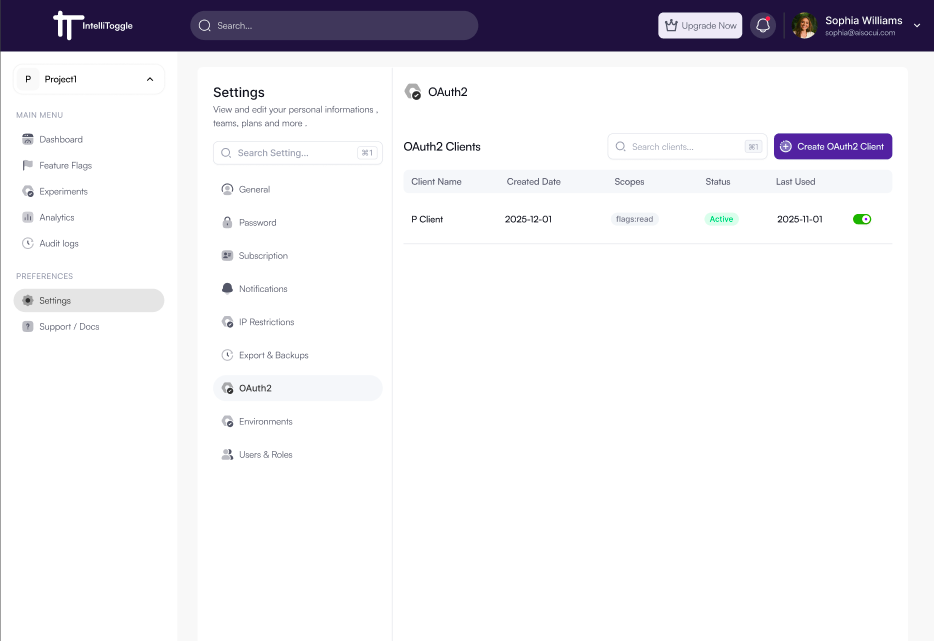Click the Analytics chart icon
The image size is (934, 641).
tap(28, 218)
